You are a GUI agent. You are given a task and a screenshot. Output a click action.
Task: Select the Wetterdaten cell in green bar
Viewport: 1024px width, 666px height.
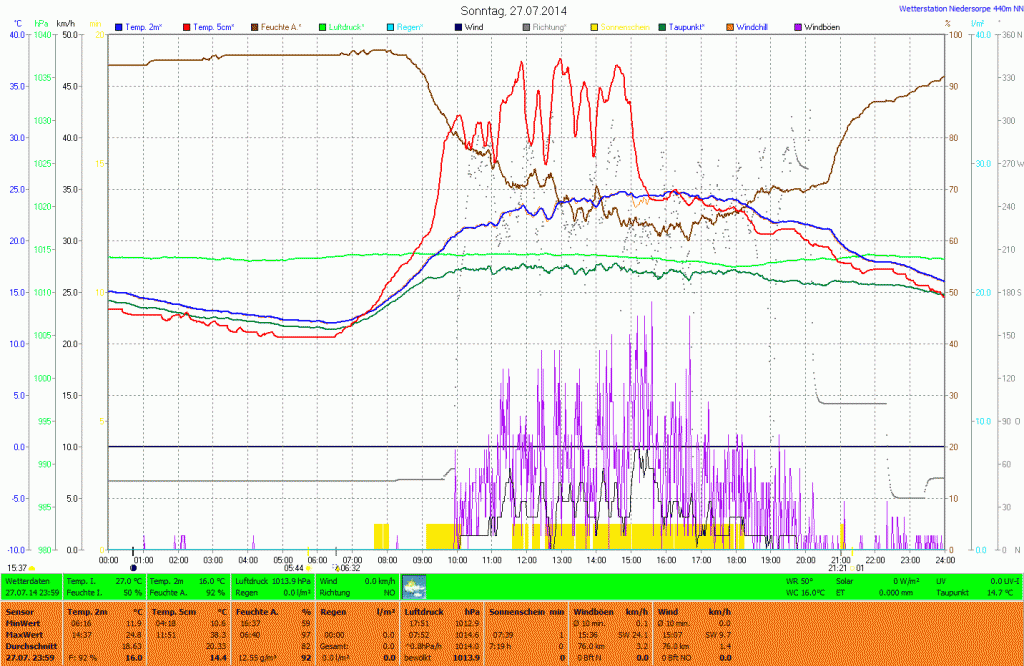[32, 581]
